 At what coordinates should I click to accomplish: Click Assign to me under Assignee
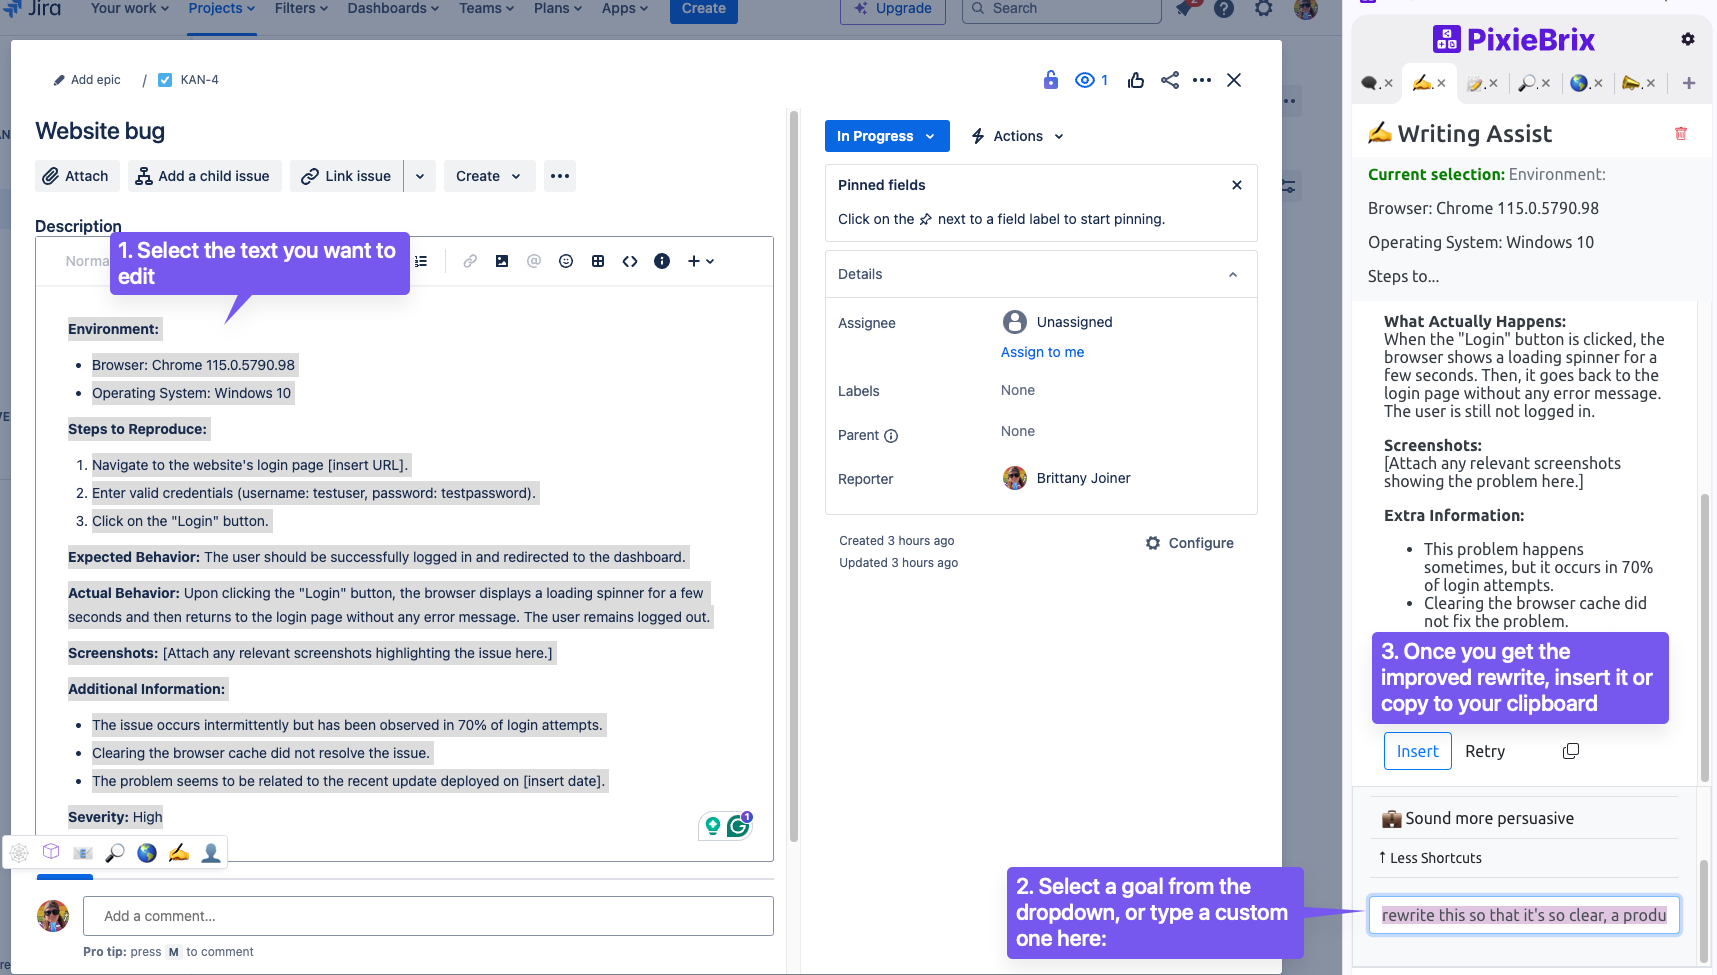[x=1042, y=352]
